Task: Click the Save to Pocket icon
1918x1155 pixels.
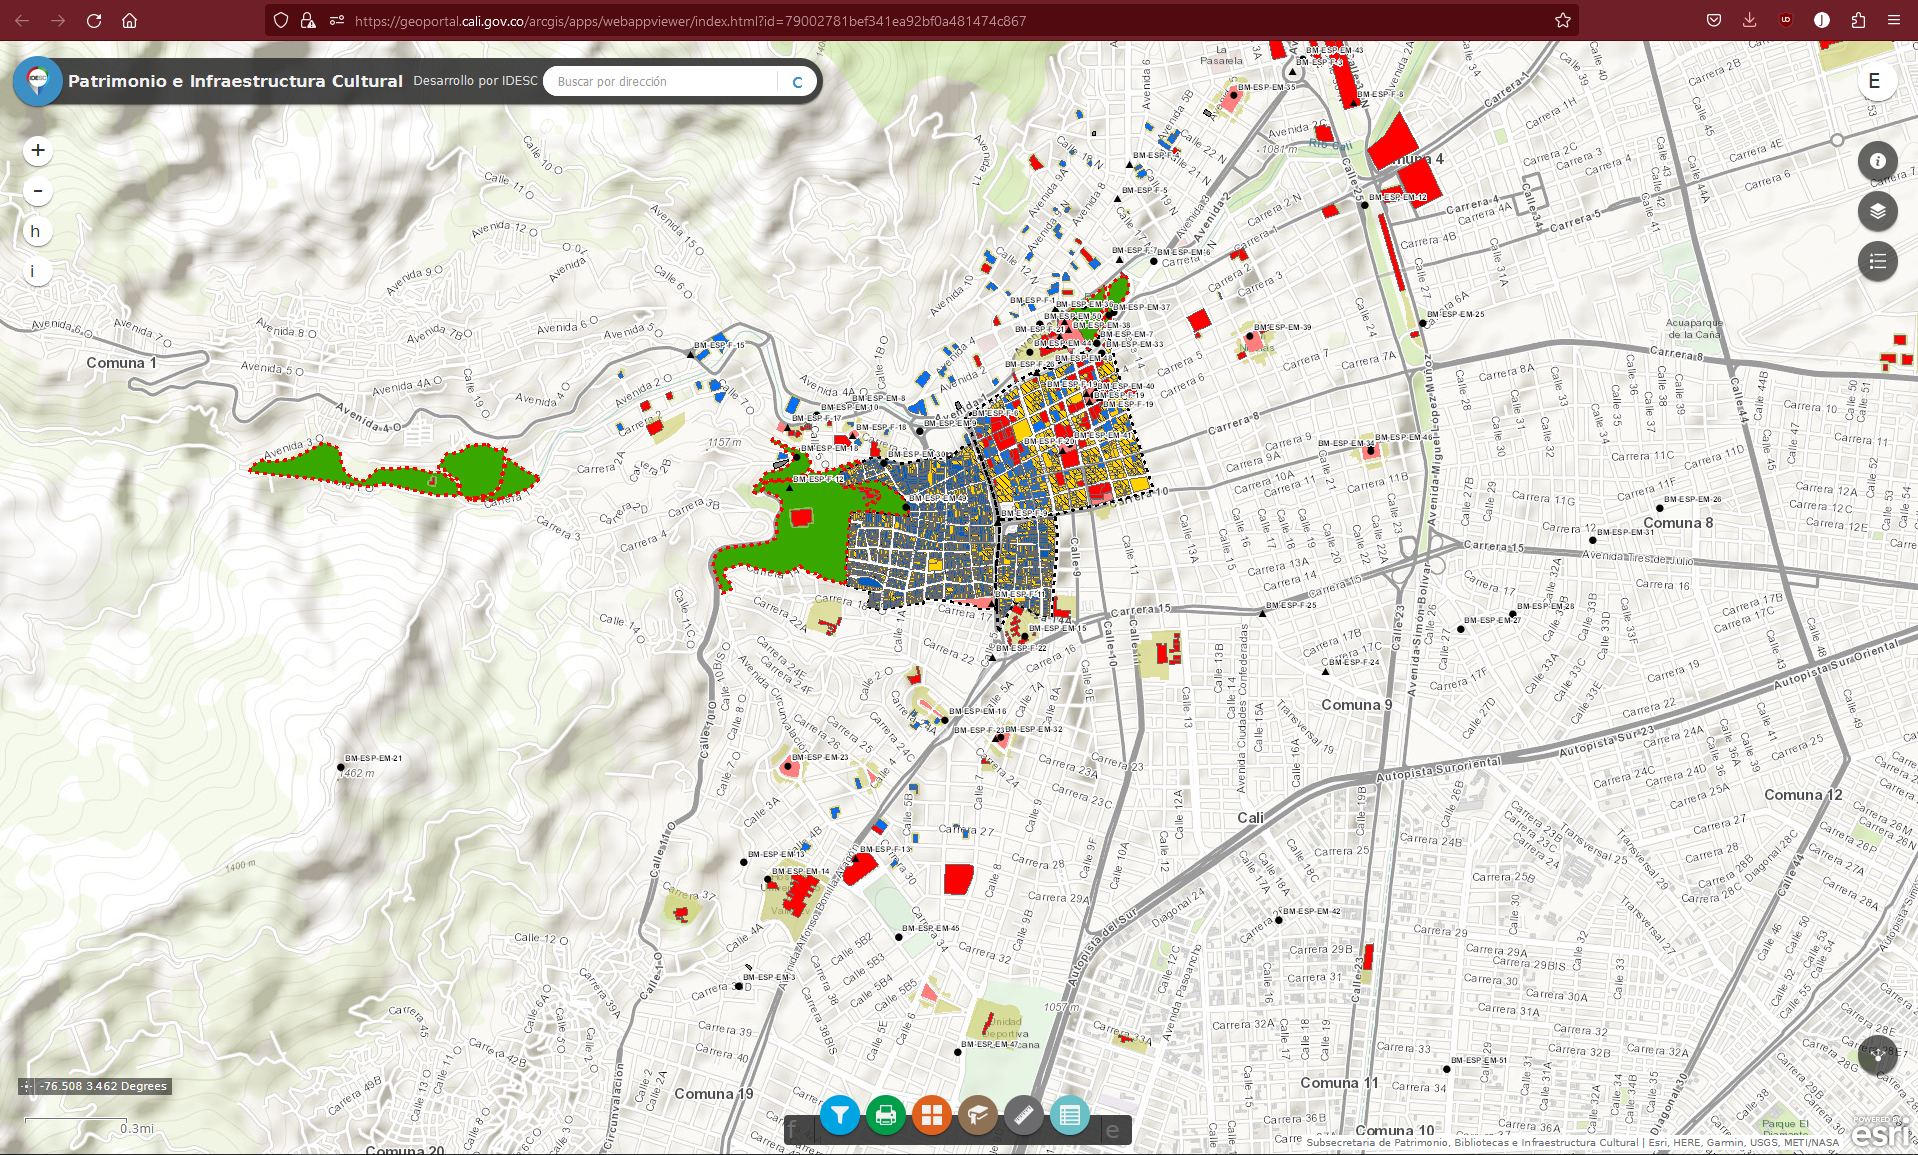Action: [x=1714, y=20]
